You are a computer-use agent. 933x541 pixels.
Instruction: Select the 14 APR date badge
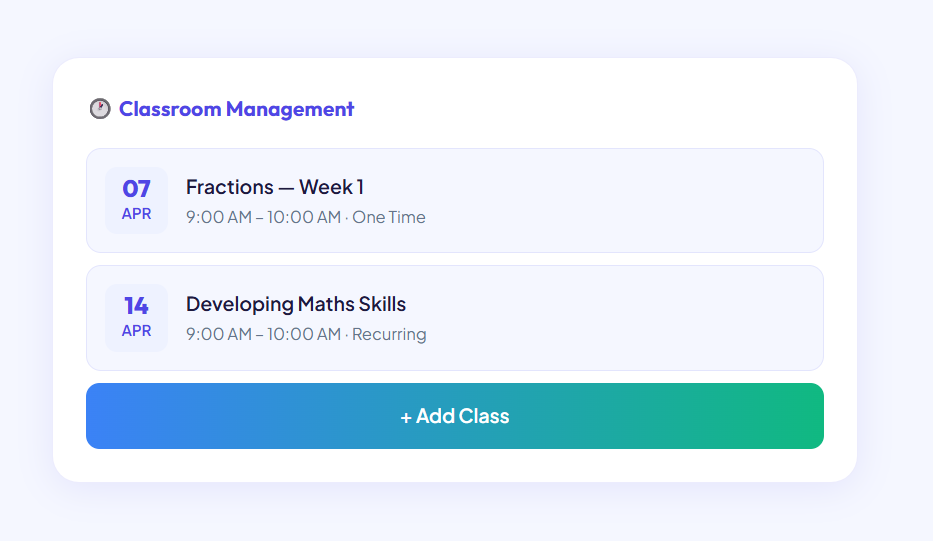(137, 317)
